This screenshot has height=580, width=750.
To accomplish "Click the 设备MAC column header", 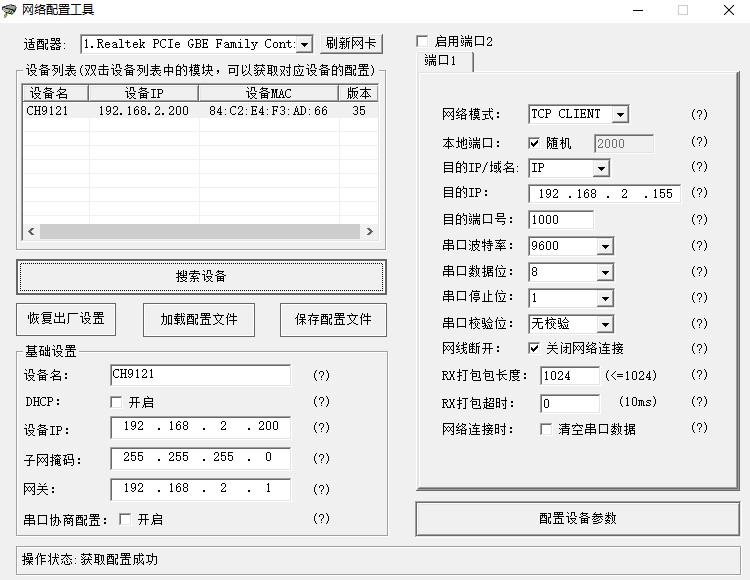I will tap(268, 93).
